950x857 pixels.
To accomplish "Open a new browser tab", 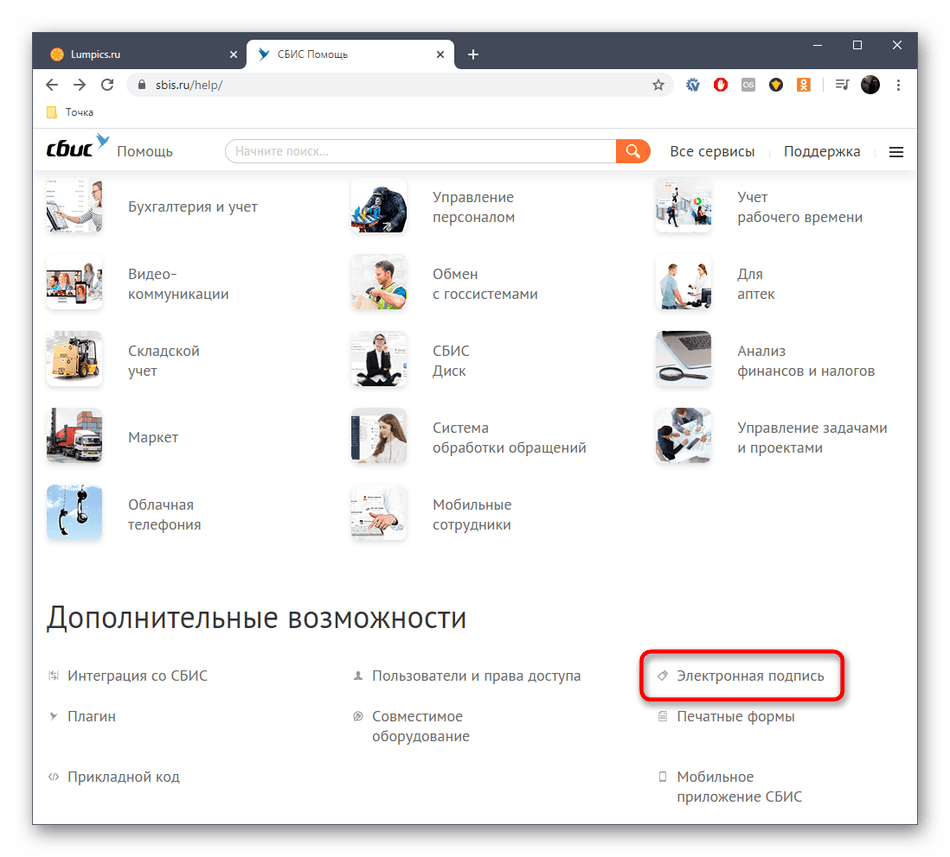I will pos(473,55).
